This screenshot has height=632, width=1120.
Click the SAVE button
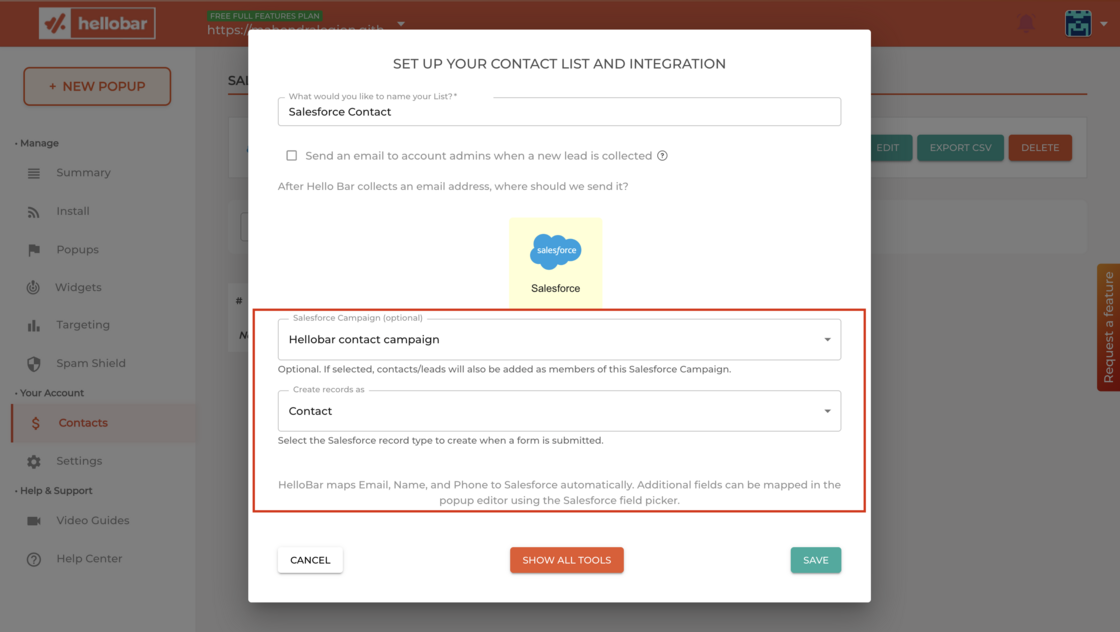(x=815, y=560)
